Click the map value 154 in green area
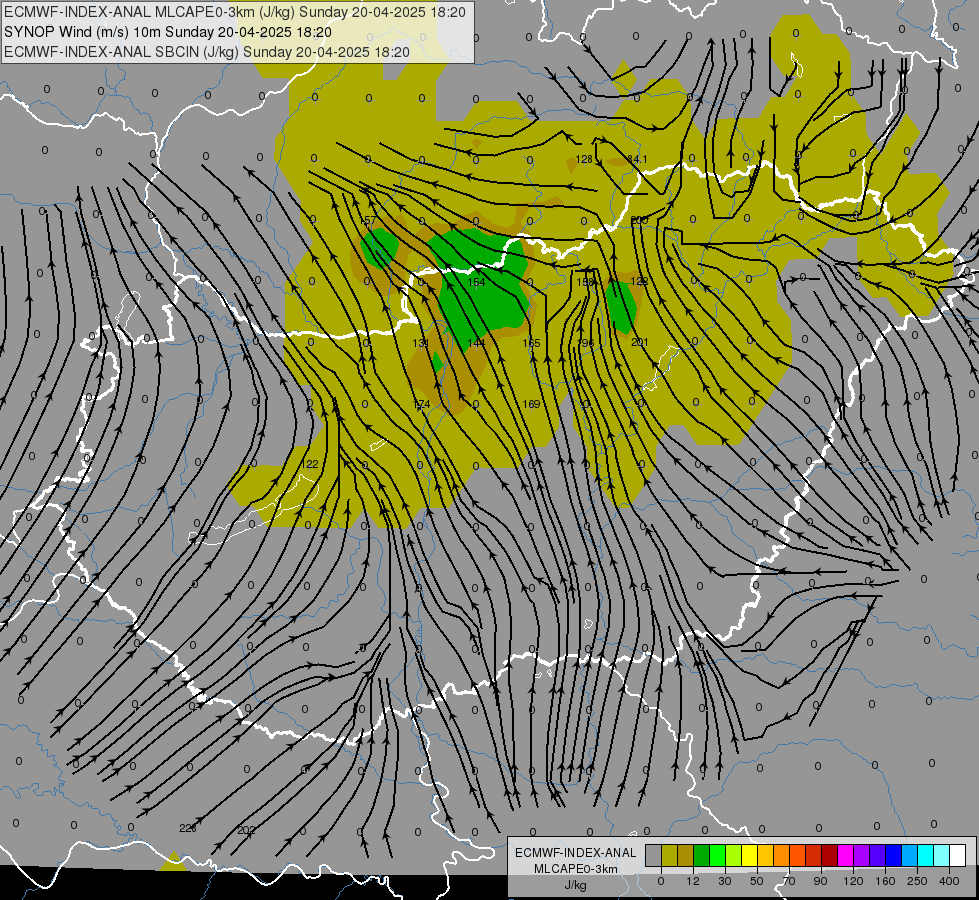 tap(476, 282)
